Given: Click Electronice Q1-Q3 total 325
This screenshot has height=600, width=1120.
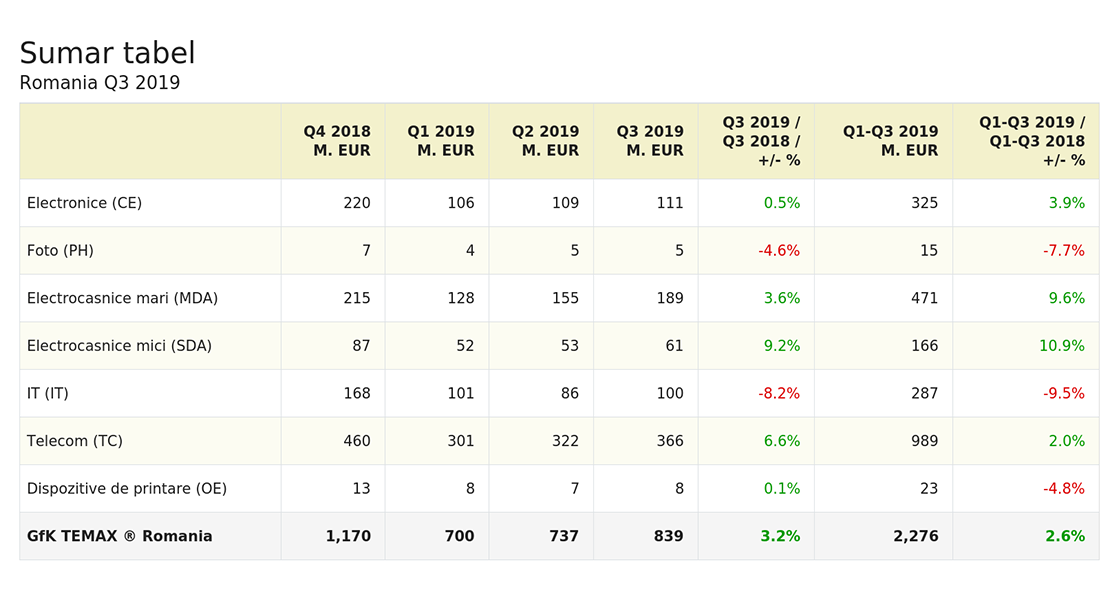Looking at the screenshot, I should pos(924,203).
